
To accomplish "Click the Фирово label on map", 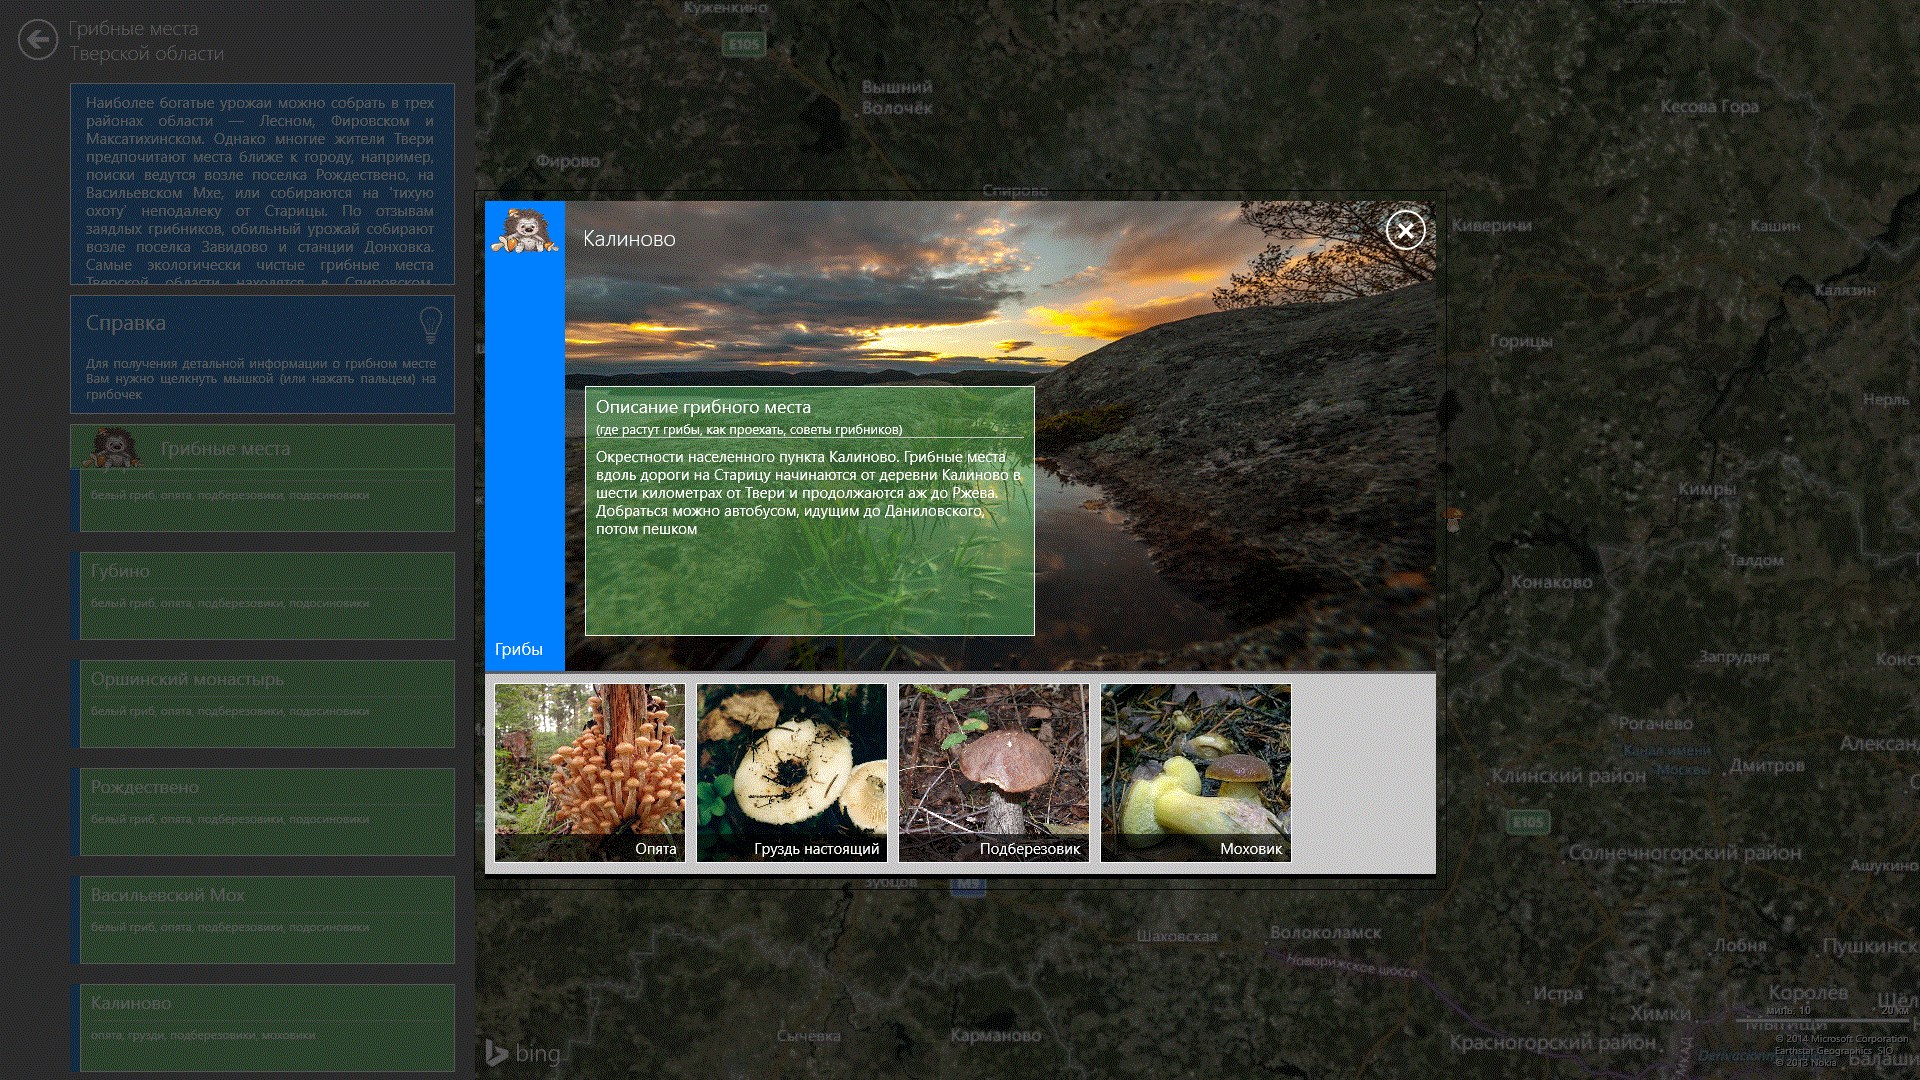I will [x=568, y=161].
